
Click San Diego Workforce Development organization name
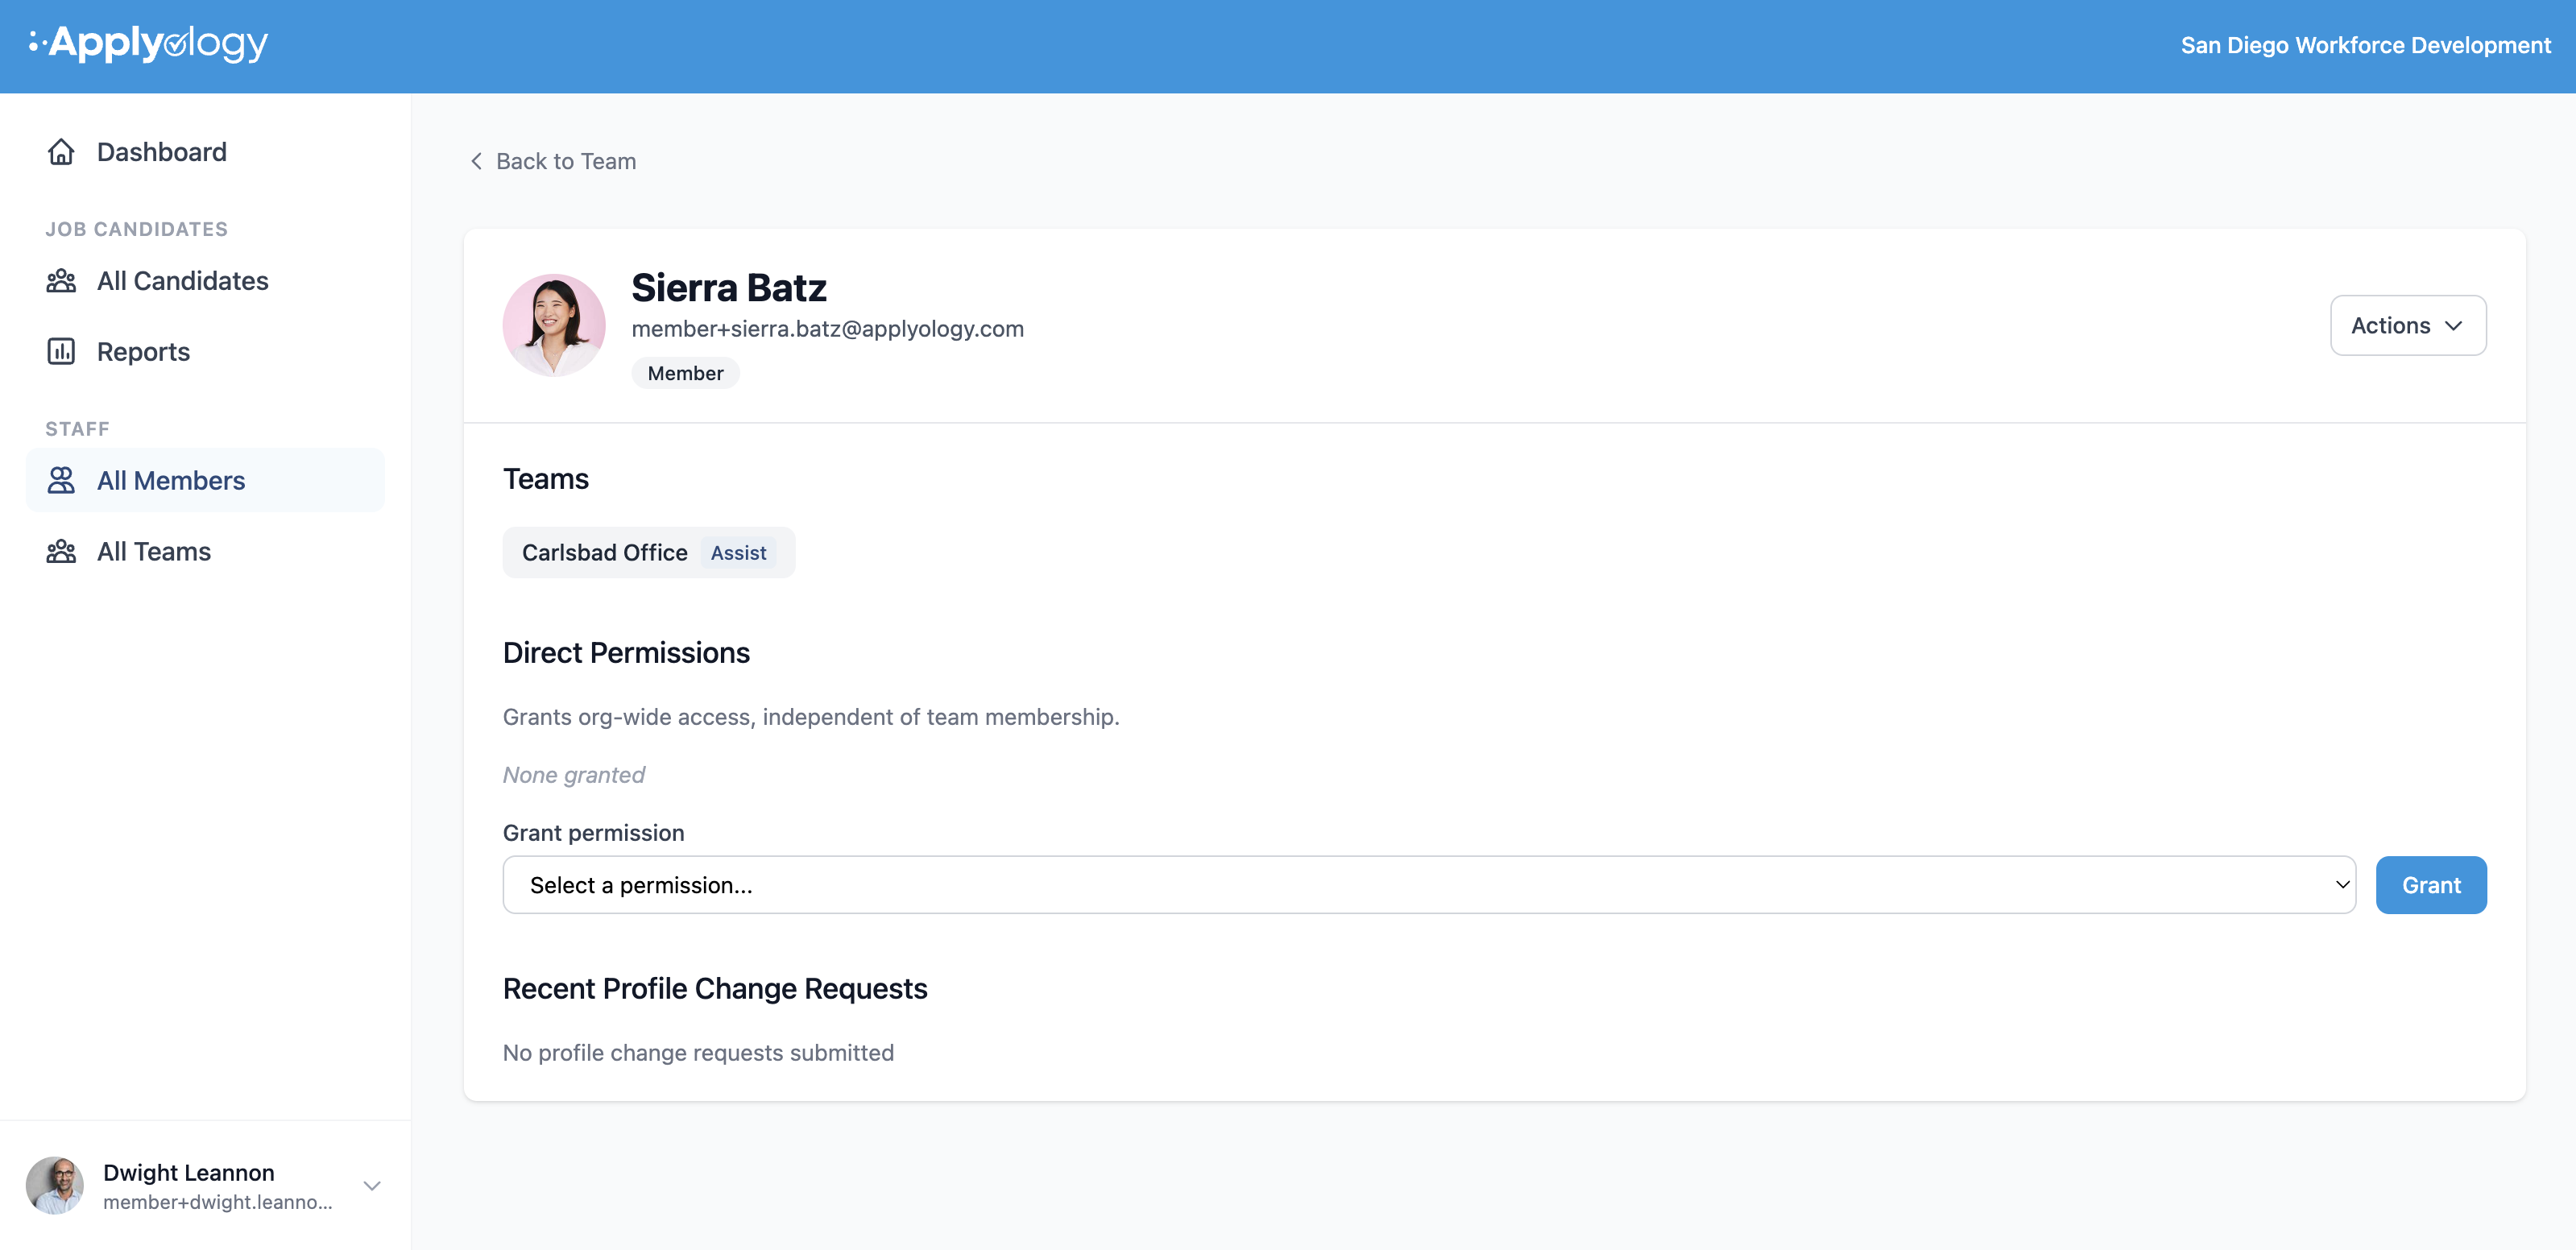(x=2365, y=46)
